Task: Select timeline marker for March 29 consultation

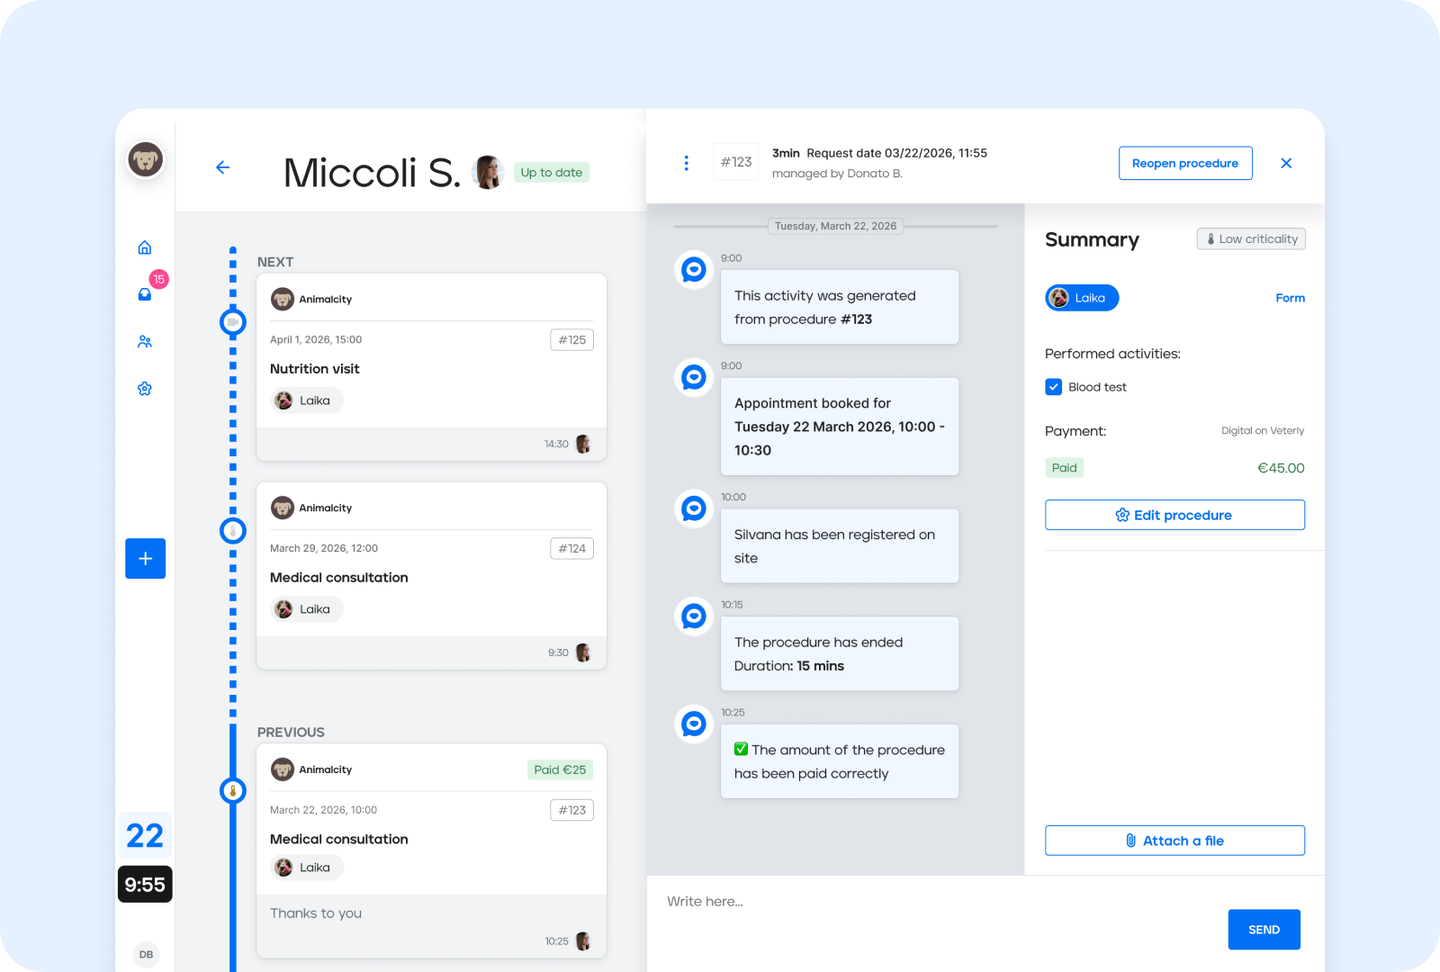Action: pyautogui.click(x=233, y=531)
